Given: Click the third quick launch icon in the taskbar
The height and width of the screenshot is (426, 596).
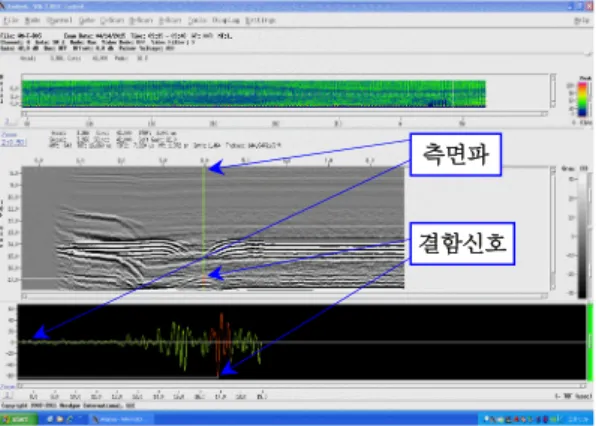Looking at the screenshot, I should (x=70, y=419).
